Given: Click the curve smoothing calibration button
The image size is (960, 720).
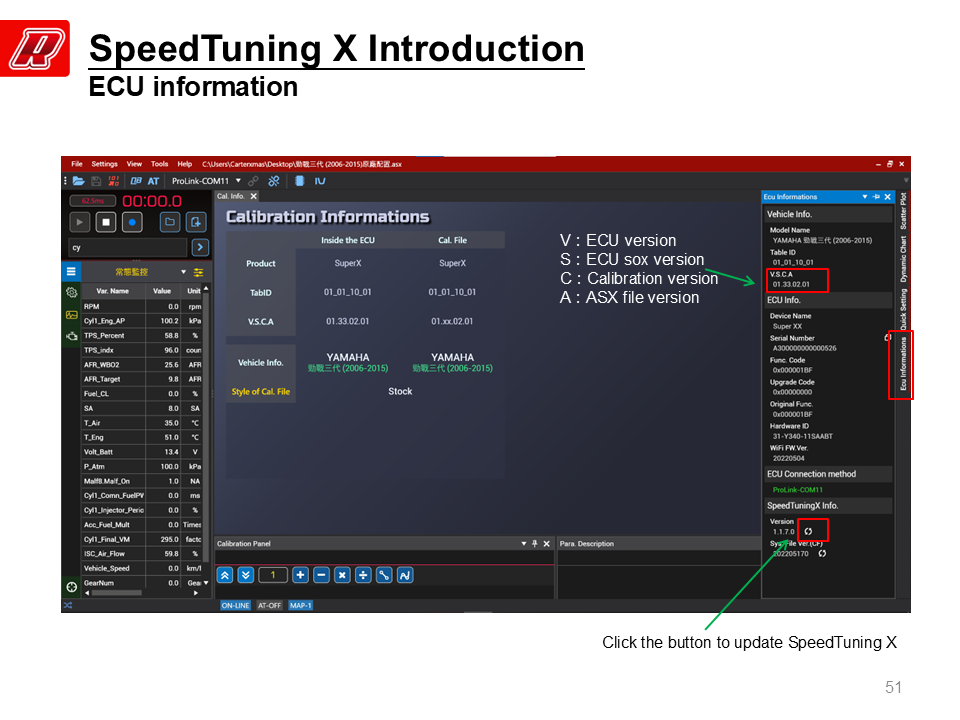Looking at the screenshot, I should point(405,575).
